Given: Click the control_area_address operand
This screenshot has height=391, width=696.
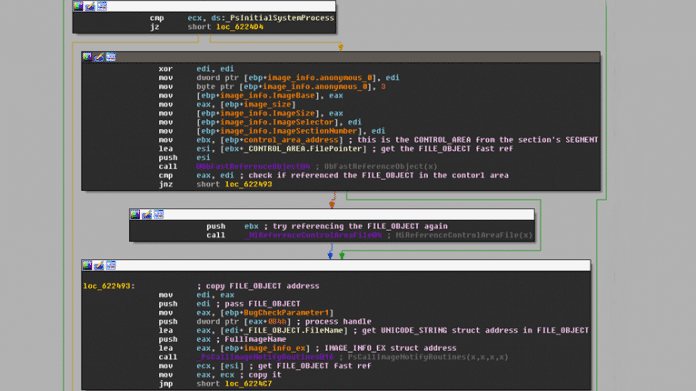Looking at the screenshot, I should point(291,140).
